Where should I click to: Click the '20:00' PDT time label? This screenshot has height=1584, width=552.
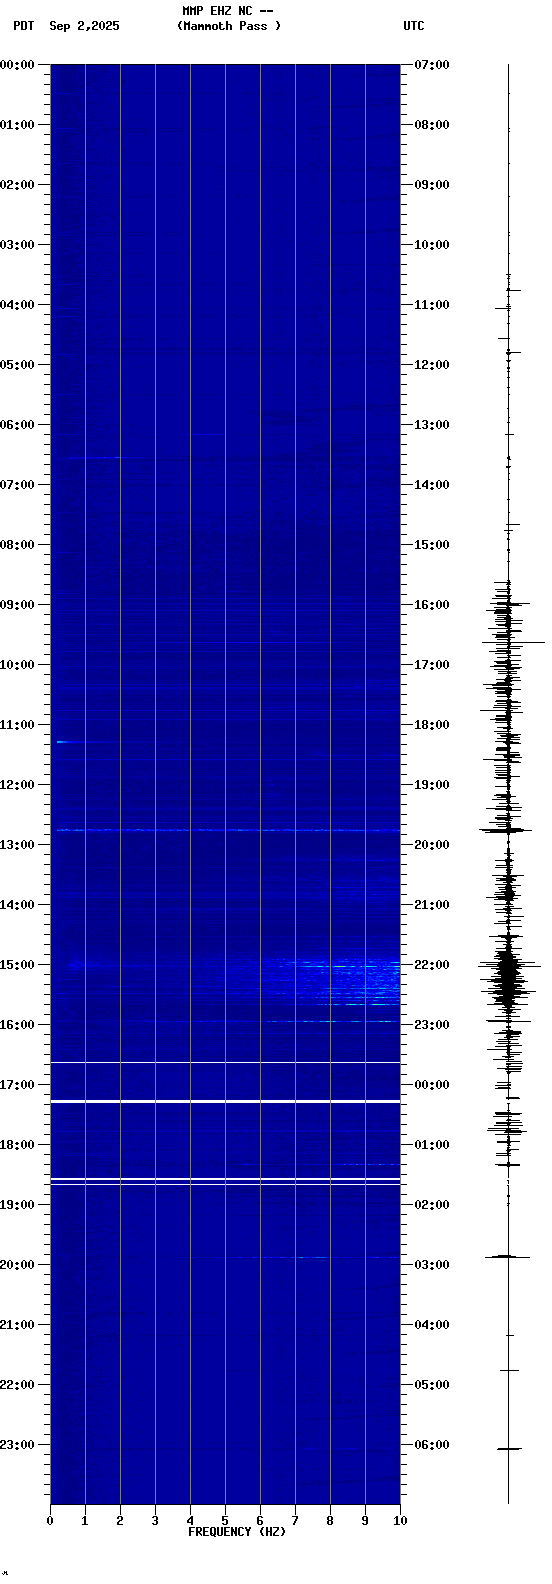(x=17, y=1265)
